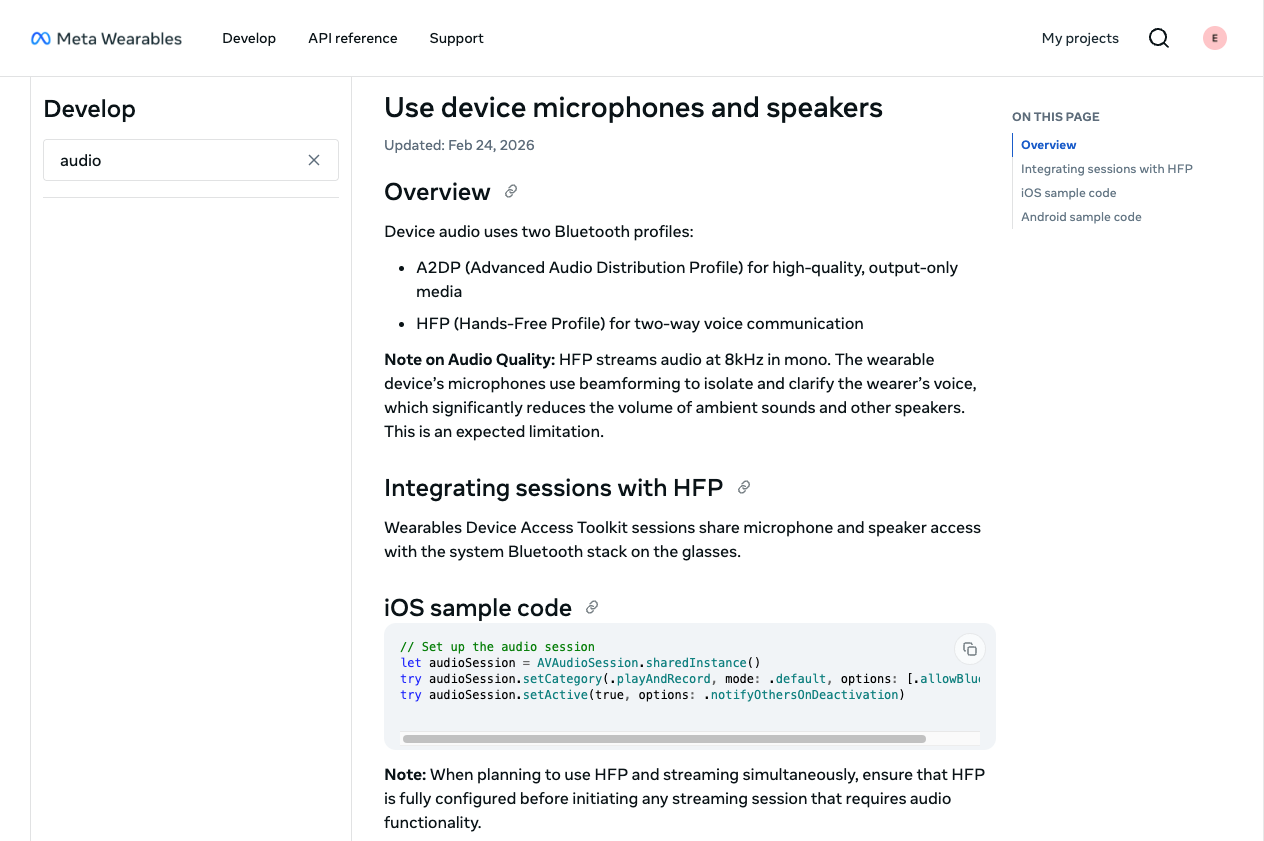Jump to Android sample code section
The image size is (1264, 841).
click(1081, 217)
